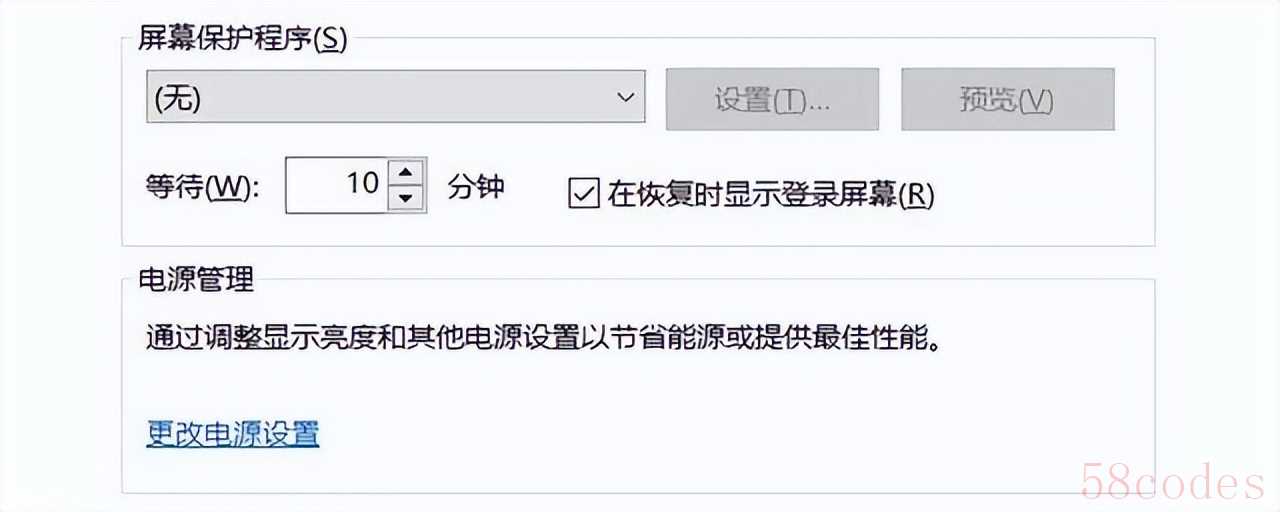
Task: Click the 分钟 unit label
Action: 476,187
